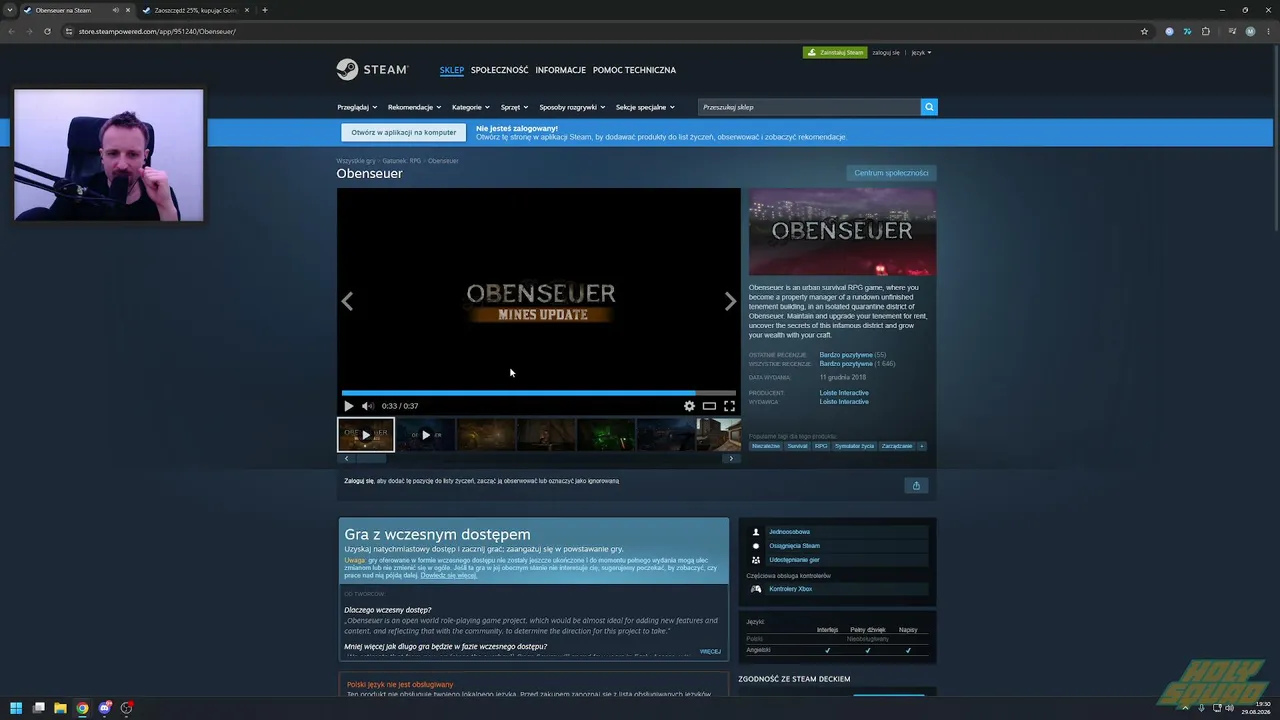Open the język language dropdown
1280x720 pixels.
pos(921,52)
